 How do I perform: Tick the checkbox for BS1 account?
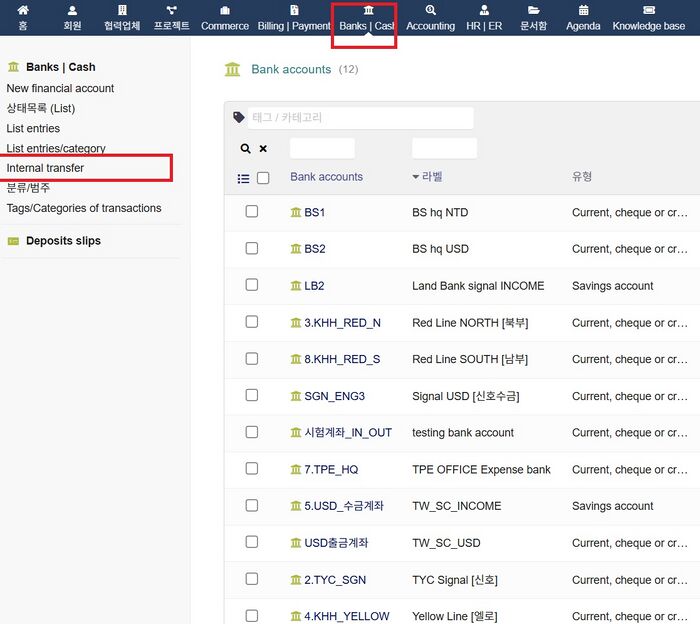click(x=252, y=212)
